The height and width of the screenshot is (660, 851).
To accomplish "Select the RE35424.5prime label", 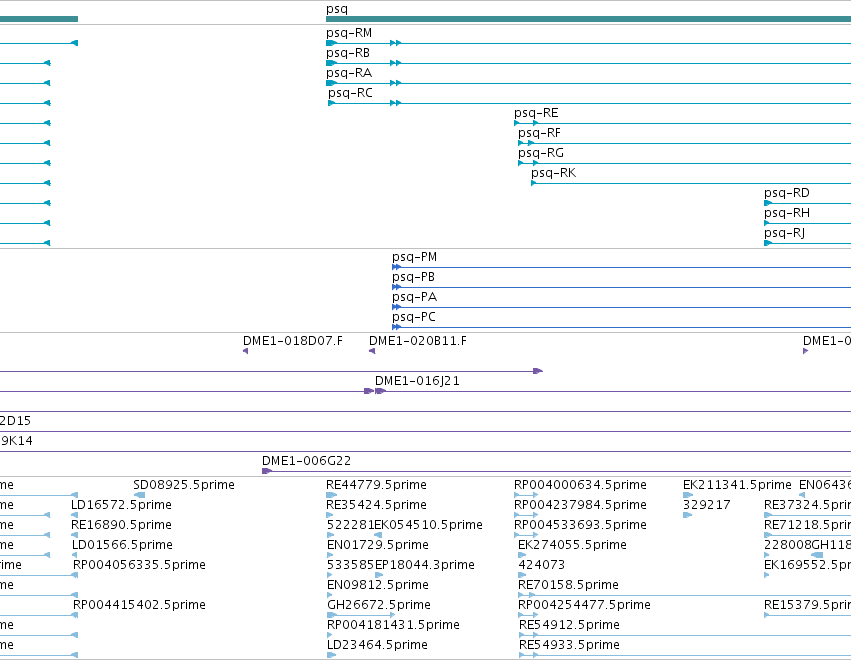I will coord(377,505).
